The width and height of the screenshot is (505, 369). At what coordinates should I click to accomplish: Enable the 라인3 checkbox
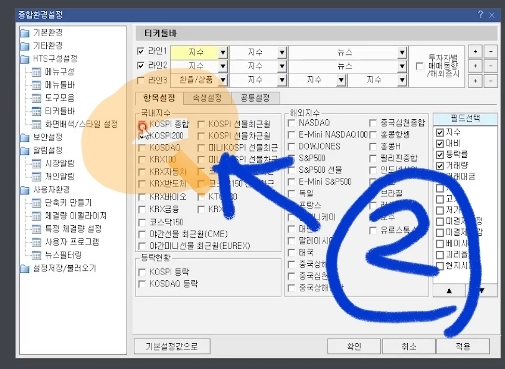pyautogui.click(x=141, y=80)
